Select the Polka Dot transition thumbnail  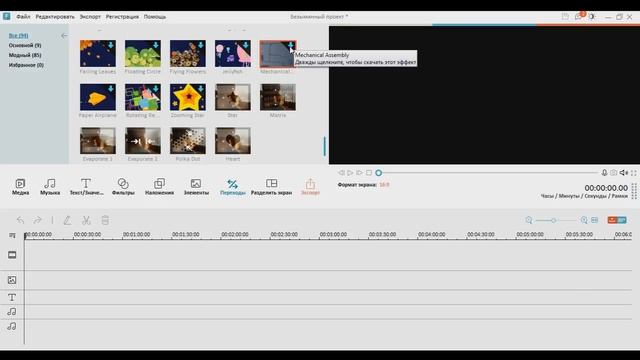pyautogui.click(x=188, y=141)
